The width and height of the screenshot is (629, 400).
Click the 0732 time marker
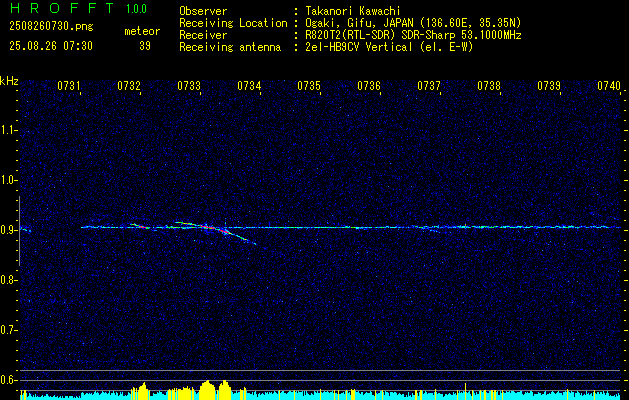129,86
